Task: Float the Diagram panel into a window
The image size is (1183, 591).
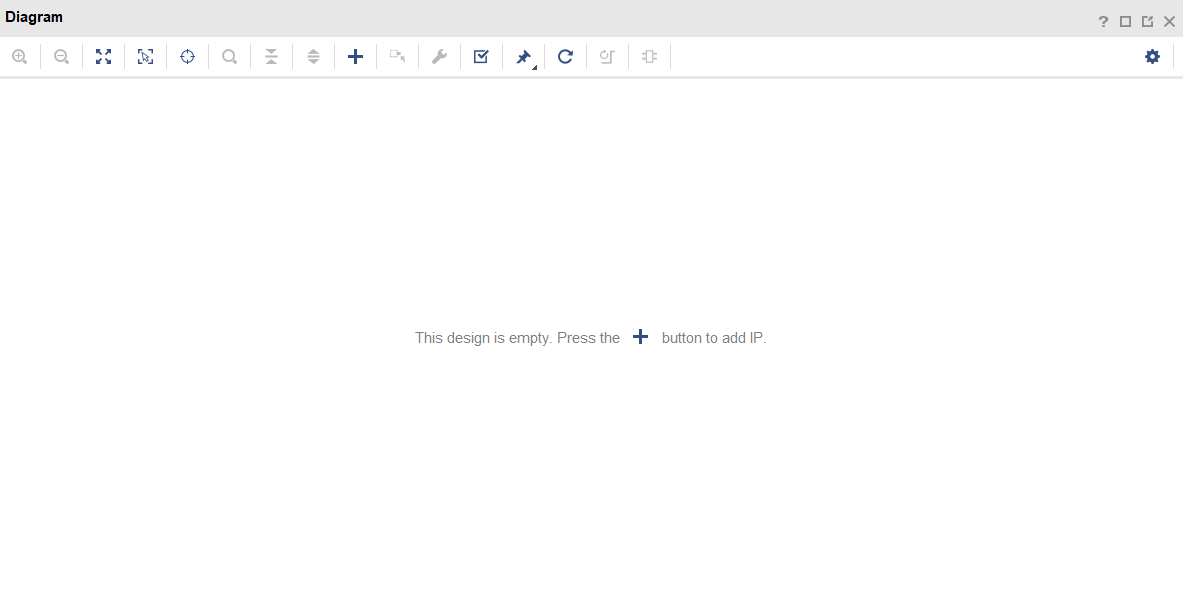Action: pyautogui.click(x=1147, y=22)
